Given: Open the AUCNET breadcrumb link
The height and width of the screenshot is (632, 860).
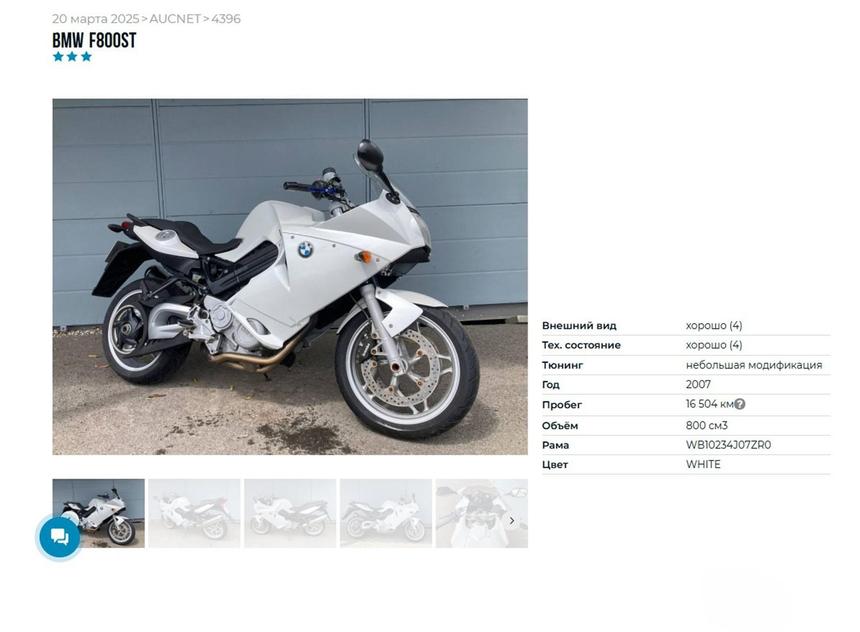Looking at the screenshot, I should click(x=175, y=19).
